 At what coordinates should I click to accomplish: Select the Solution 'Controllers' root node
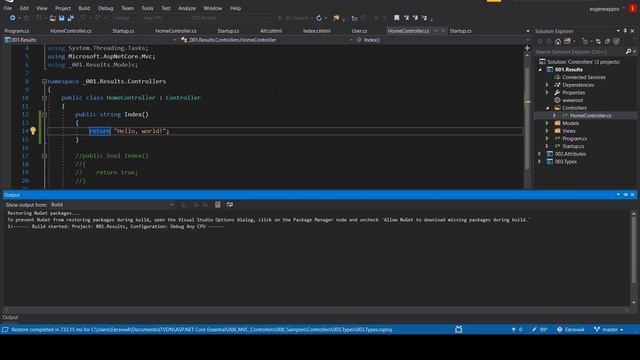tap(583, 62)
